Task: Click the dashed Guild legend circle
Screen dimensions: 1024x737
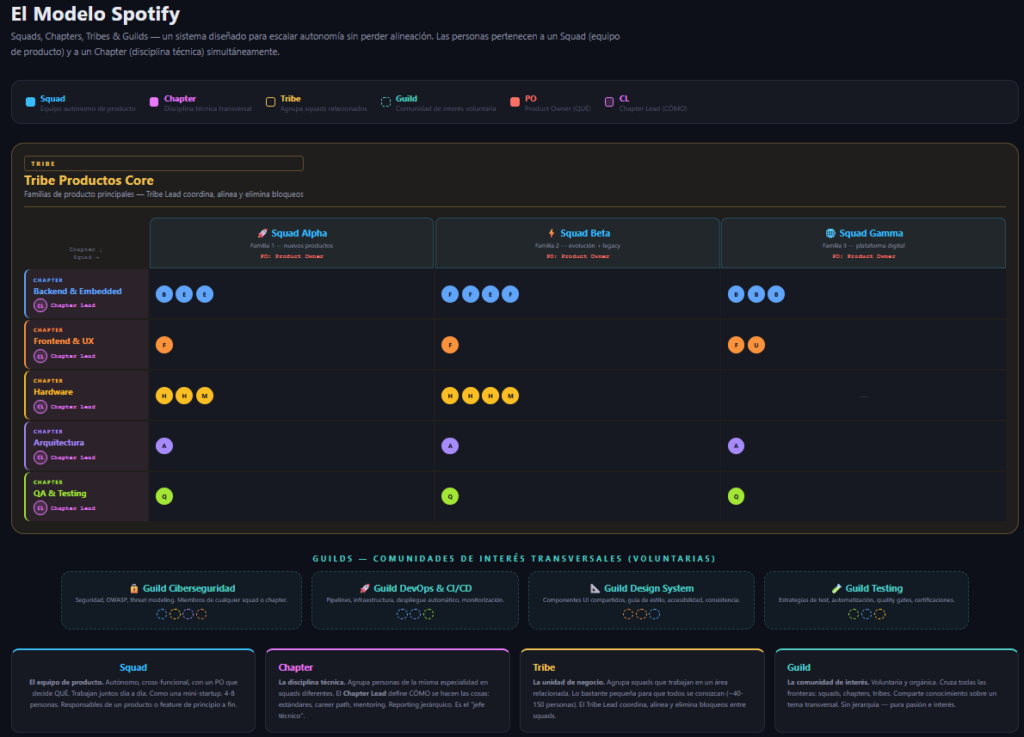Action: tap(386, 102)
